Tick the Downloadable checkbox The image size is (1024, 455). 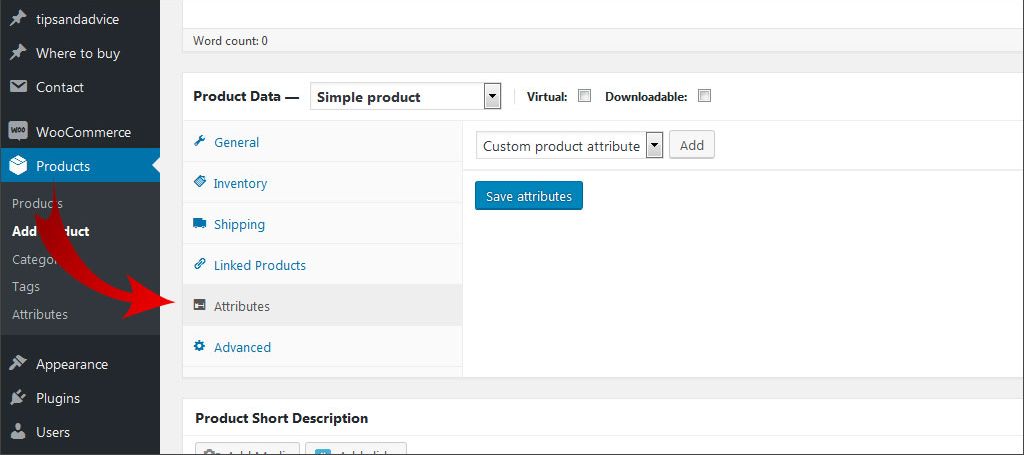click(x=704, y=96)
